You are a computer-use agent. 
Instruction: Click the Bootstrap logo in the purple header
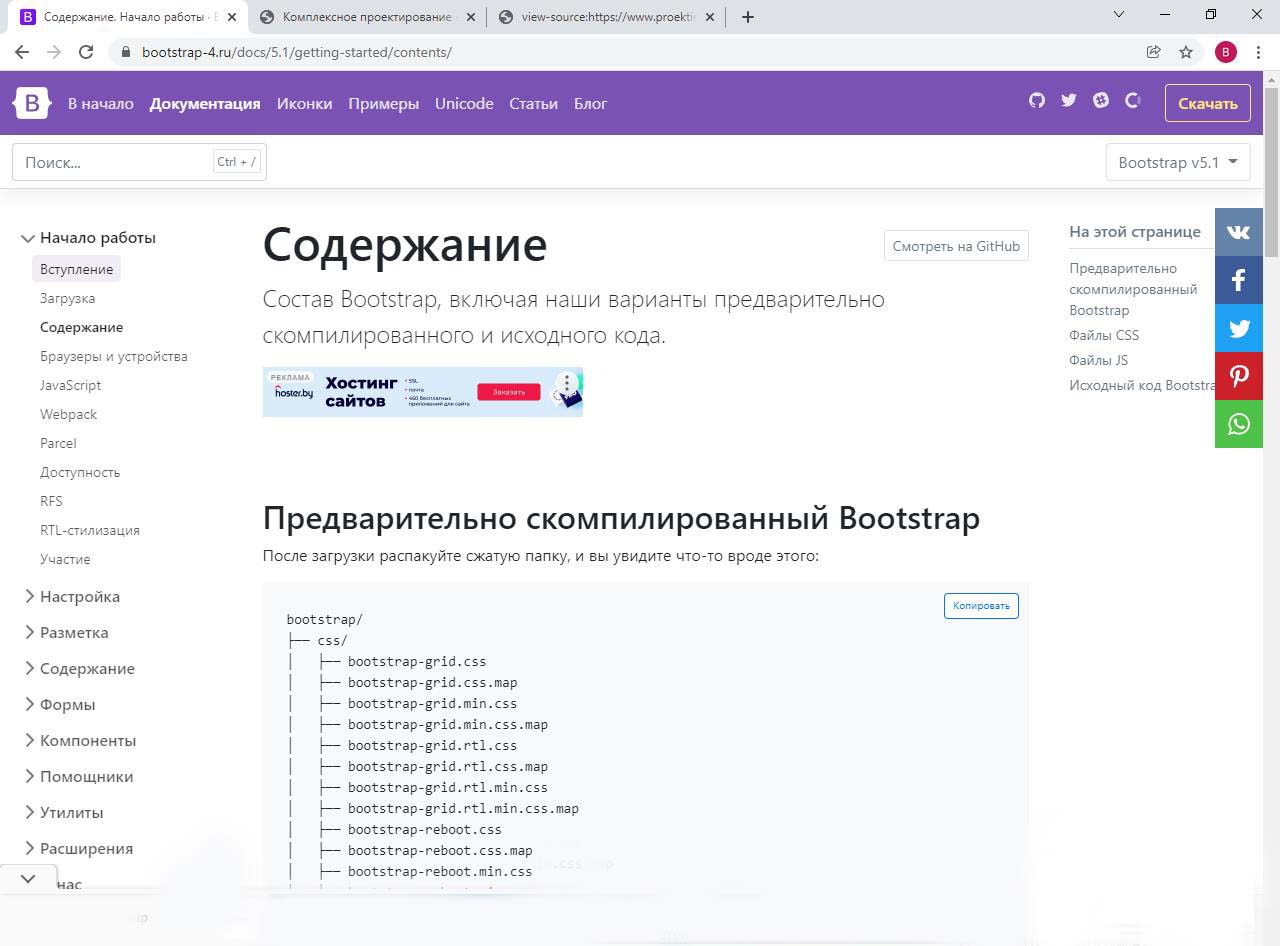click(31, 103)
